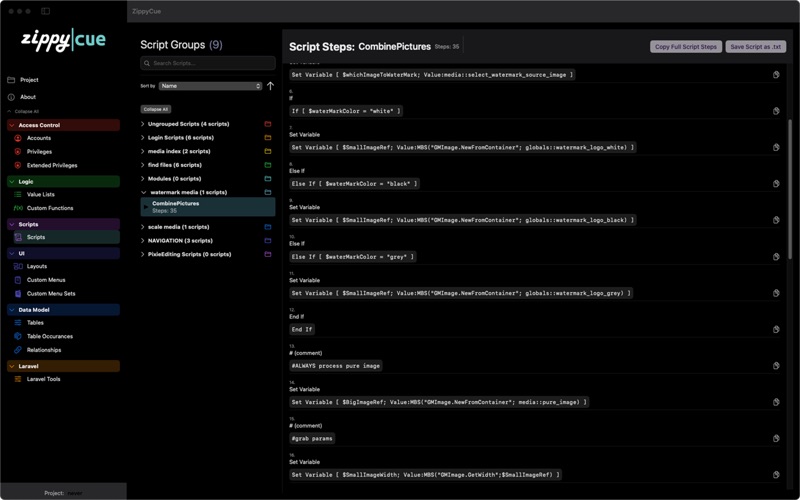Focus the Search Scripts field
This screenshot has width=800, height=500.
coord(208,63)
